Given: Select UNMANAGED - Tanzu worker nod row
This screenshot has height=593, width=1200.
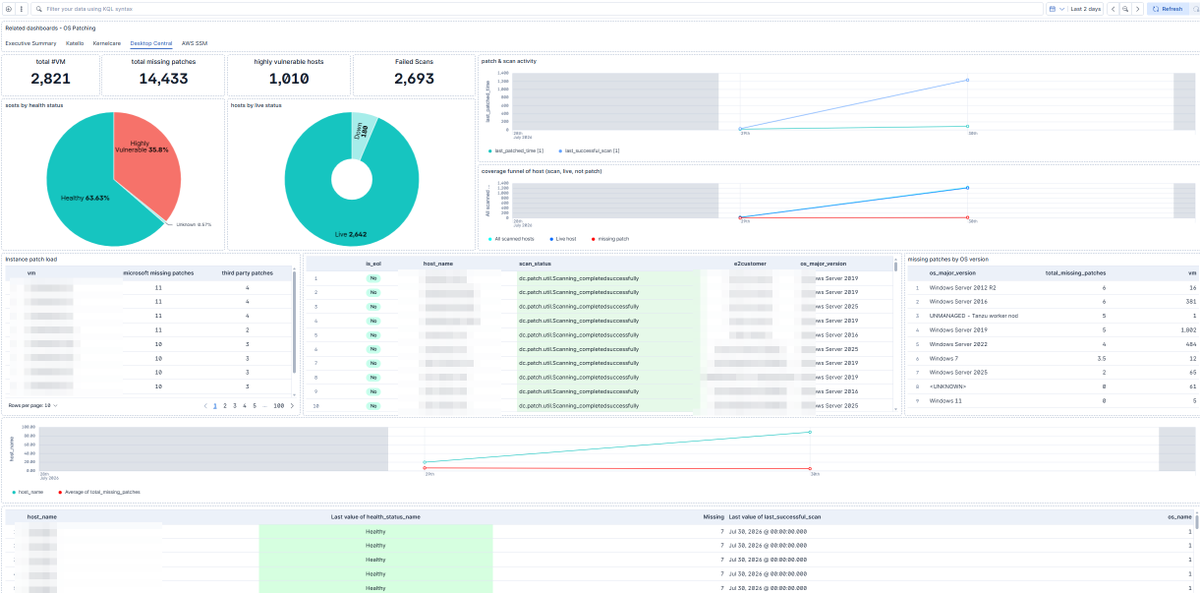Looking at the screenshot, I should pos(1052,314).
